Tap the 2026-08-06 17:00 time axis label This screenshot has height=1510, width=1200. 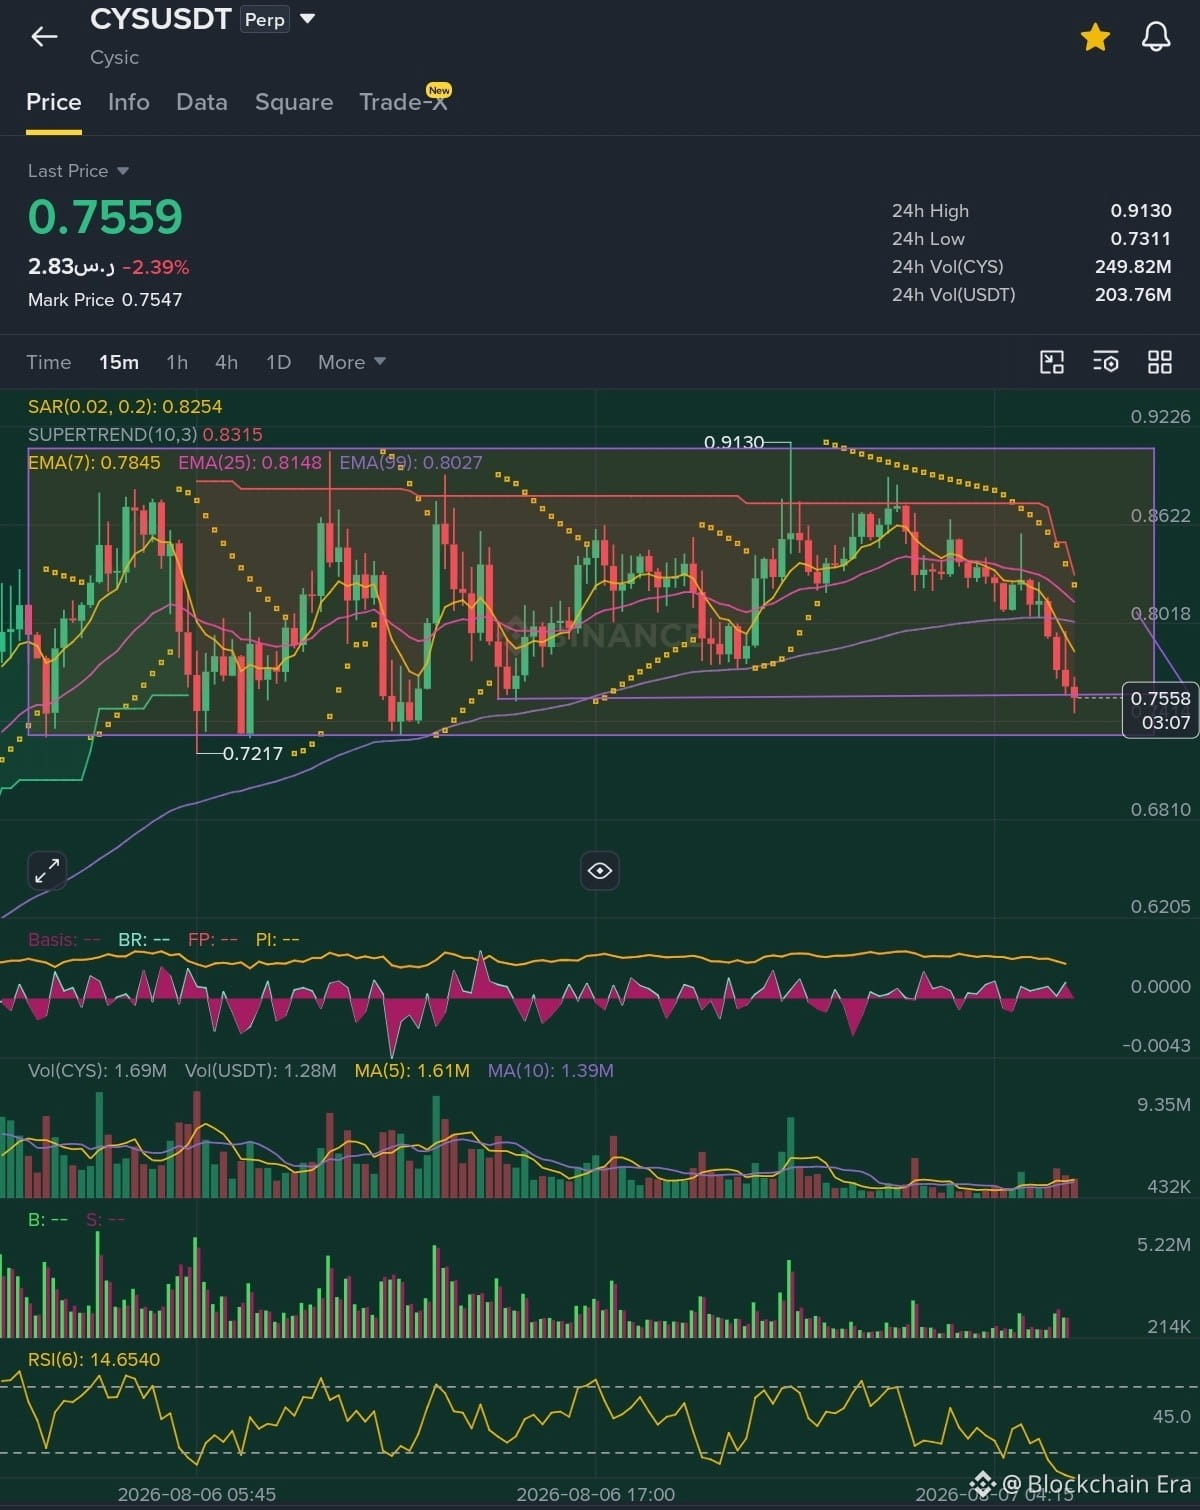pos(596,1494)
